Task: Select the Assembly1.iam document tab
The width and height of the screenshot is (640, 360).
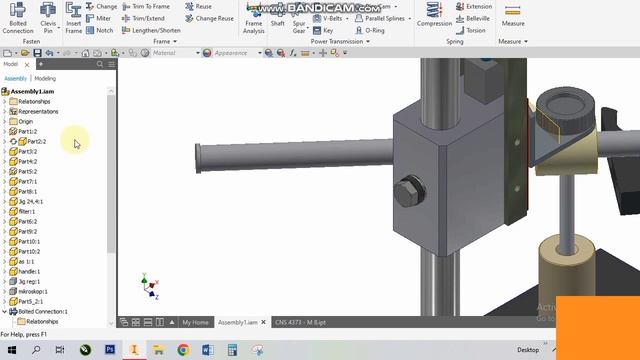Action: click(x=238, y=322)
